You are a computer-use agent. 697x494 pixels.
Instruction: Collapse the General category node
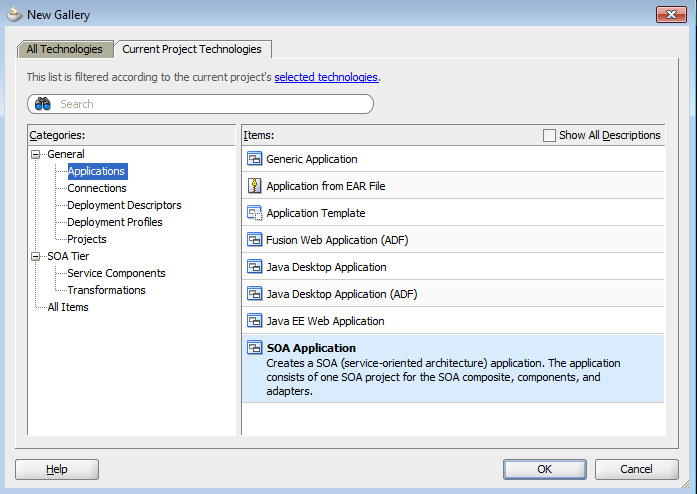pos(37,154)
